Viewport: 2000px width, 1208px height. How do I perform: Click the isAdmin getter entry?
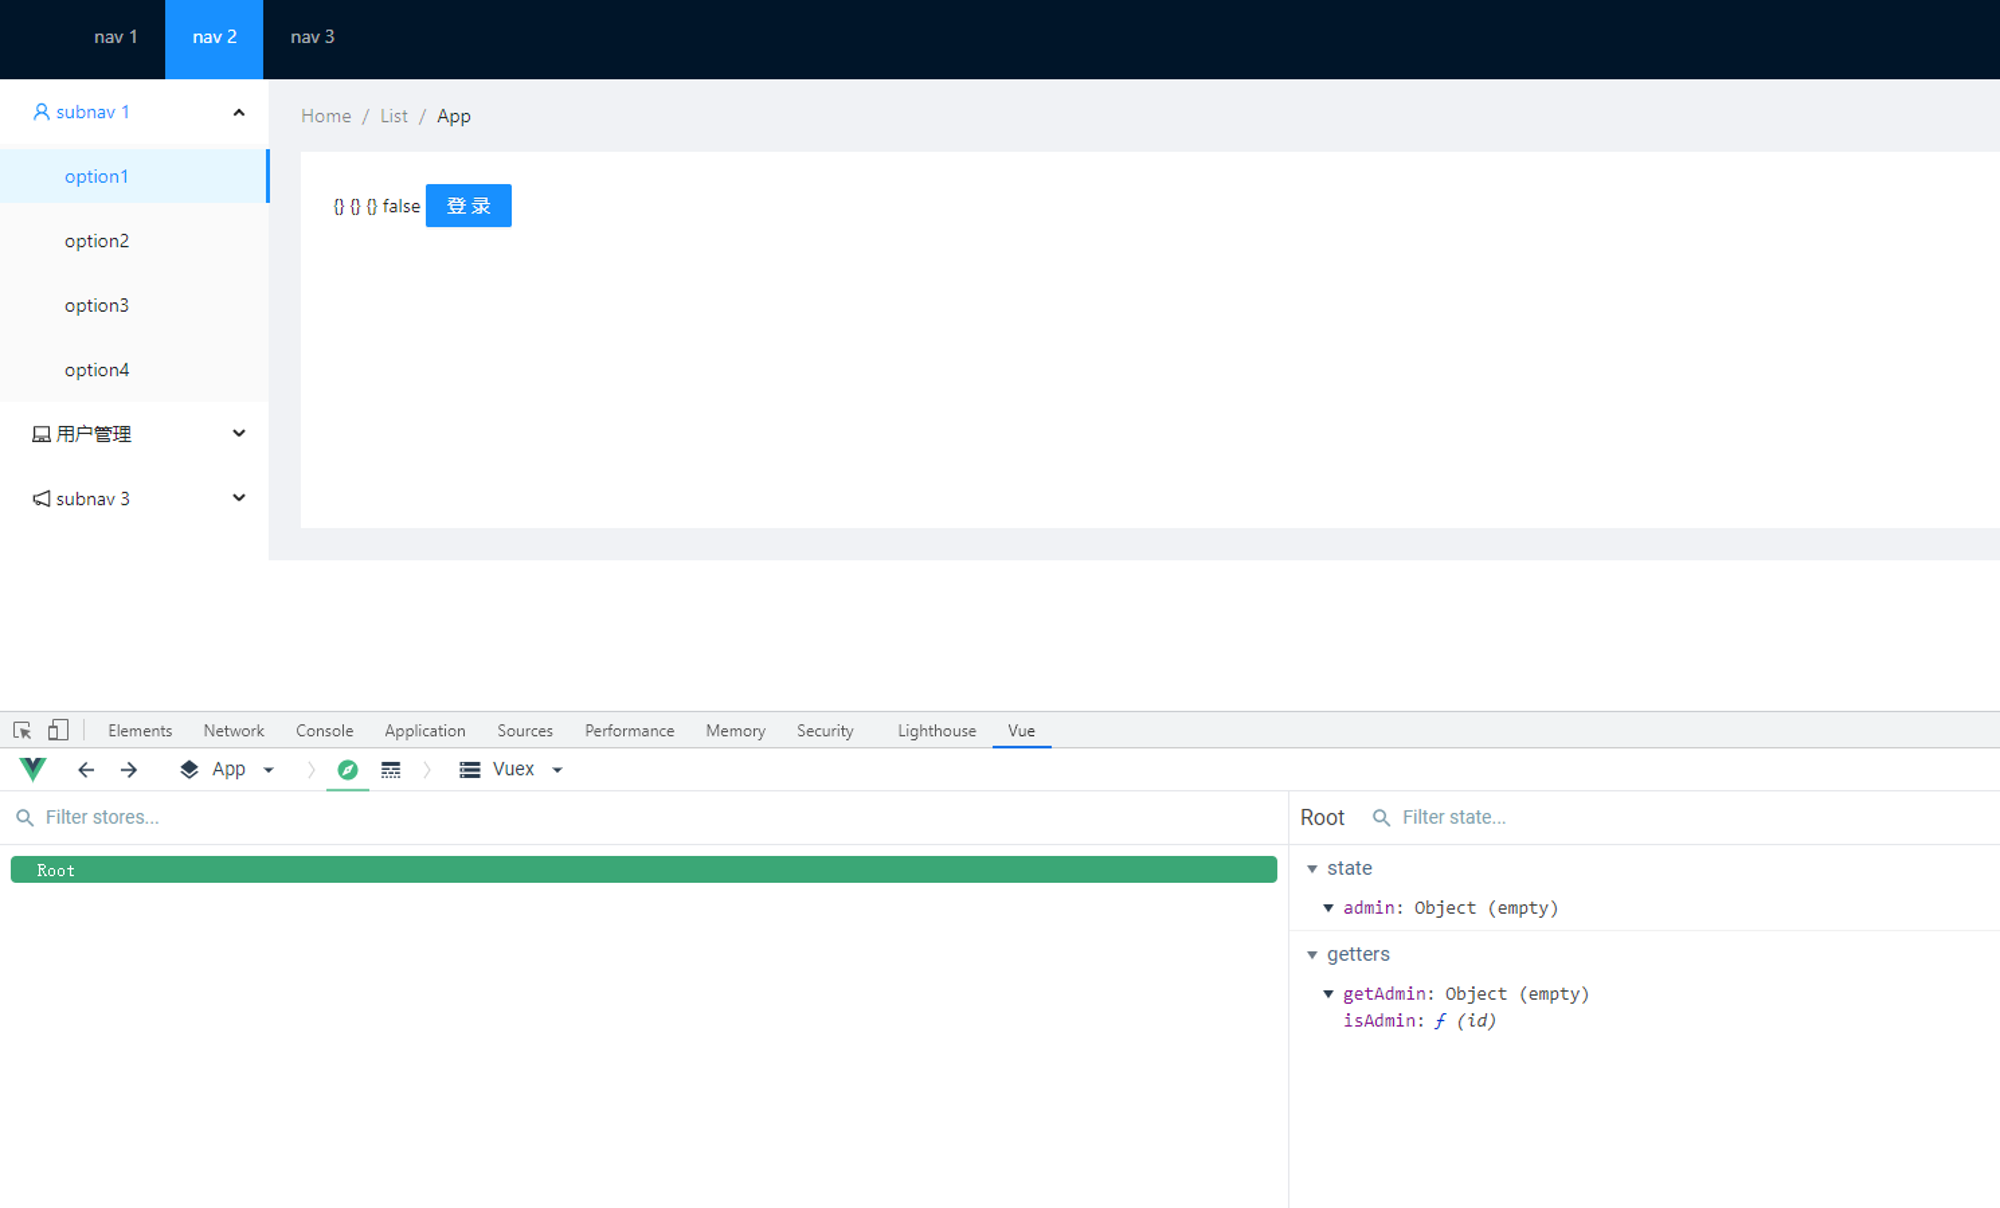1419,1021
